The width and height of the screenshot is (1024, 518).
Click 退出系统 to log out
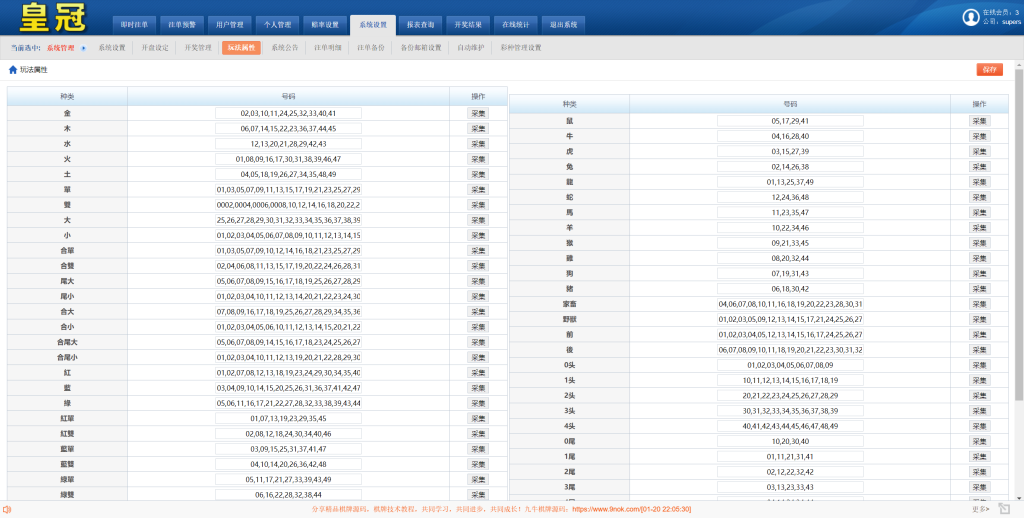(x=564, y=25)
